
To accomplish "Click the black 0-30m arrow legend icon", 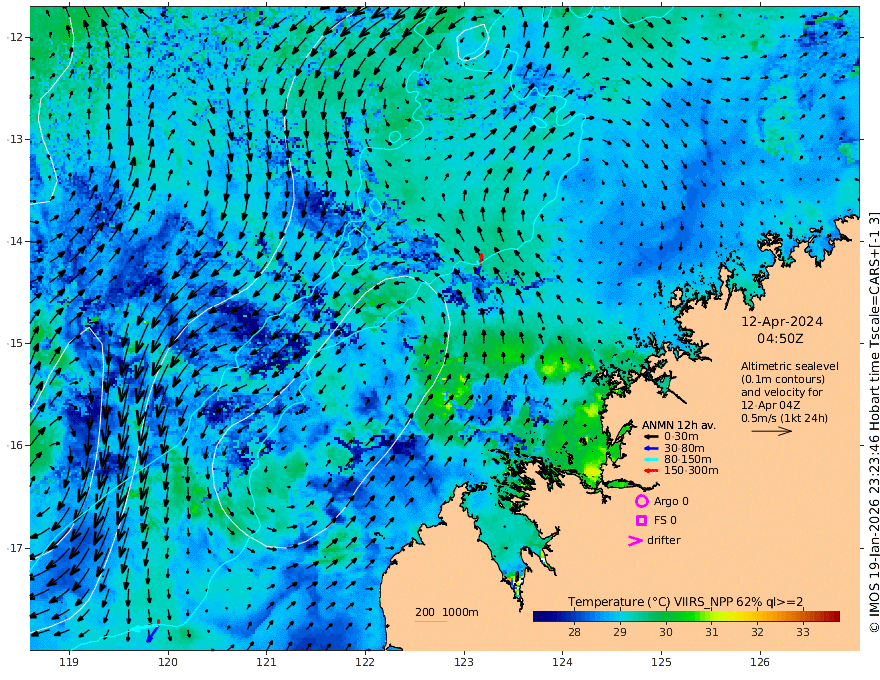I will point(650,437).
